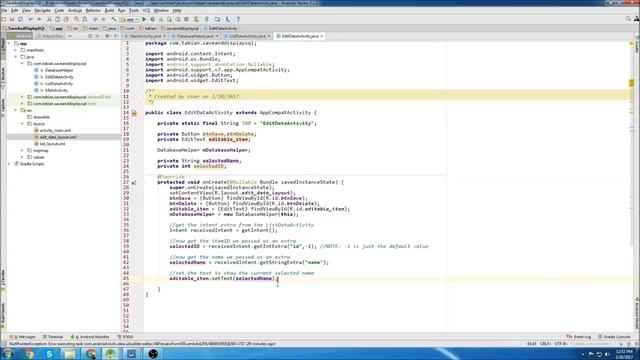Image resolution: width=640 pixels, height=360 pixels.
Task: Close the EditDataActivity.java editor tab
Action: (x=322, y=36)
